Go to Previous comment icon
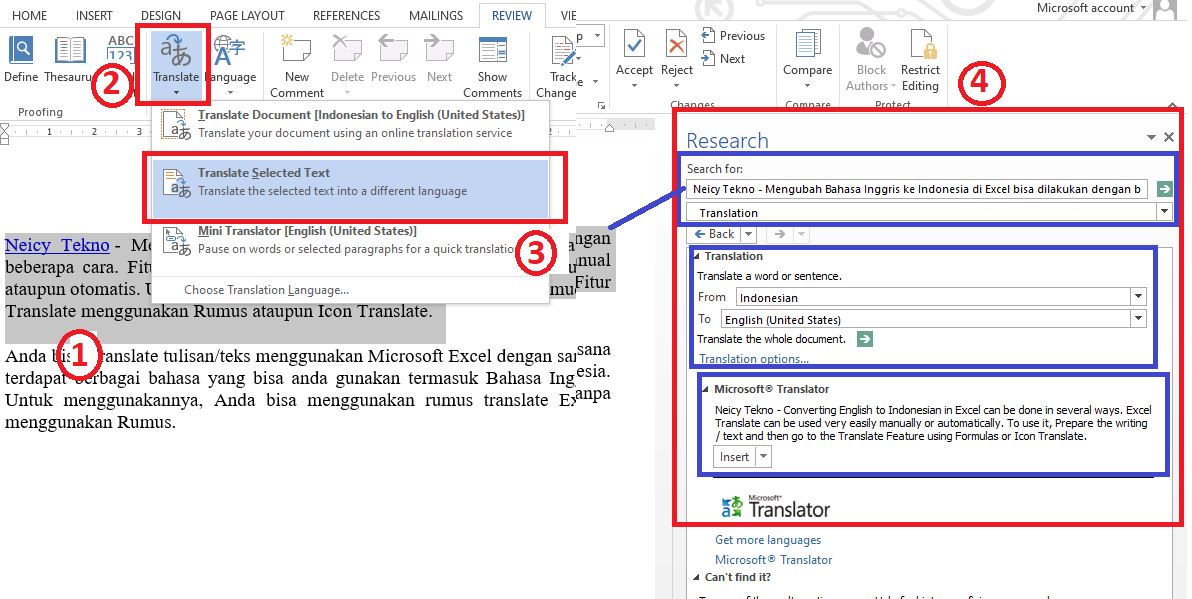 [393, 50]
